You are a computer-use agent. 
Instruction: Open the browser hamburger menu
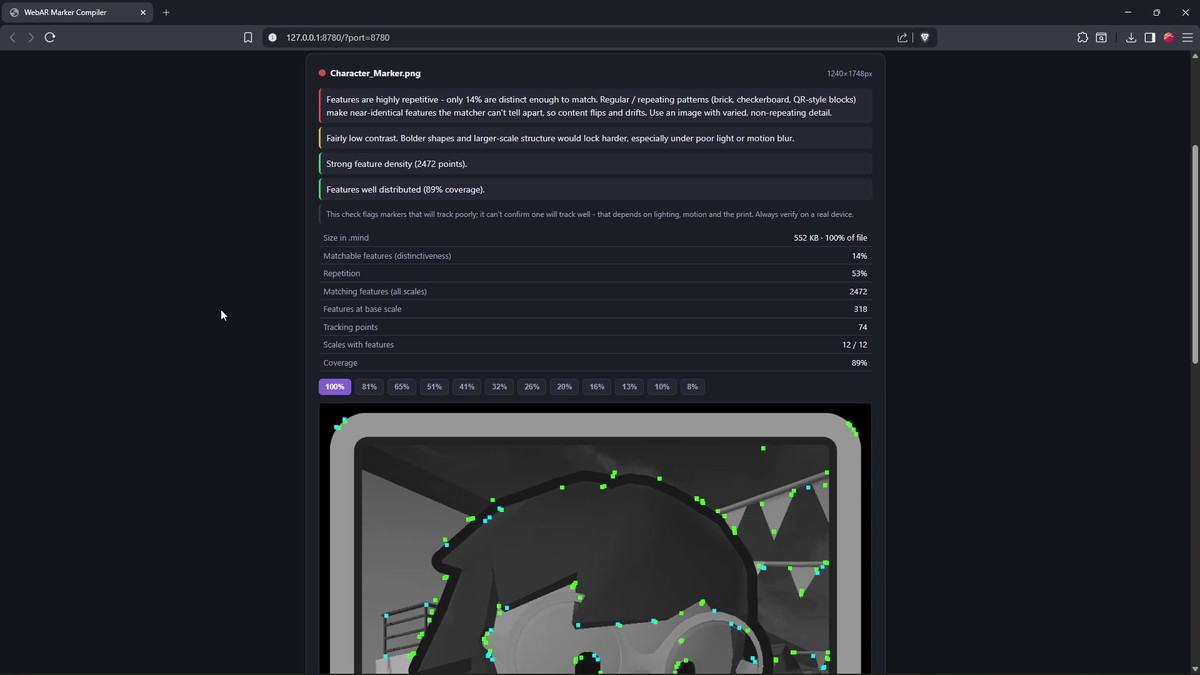pos(1188,37)
